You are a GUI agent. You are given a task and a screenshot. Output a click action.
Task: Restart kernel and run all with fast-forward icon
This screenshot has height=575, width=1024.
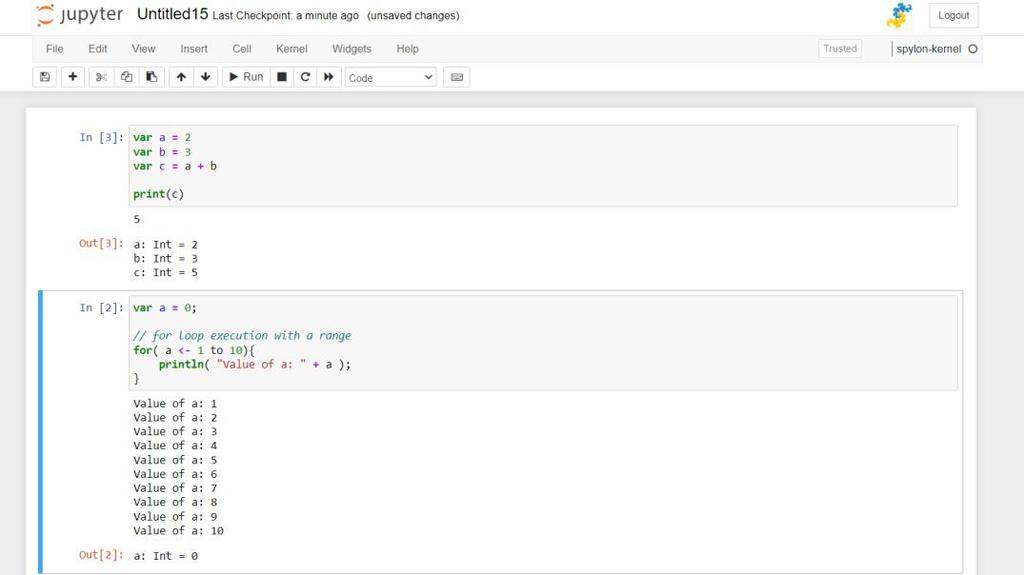coord(328,77)
